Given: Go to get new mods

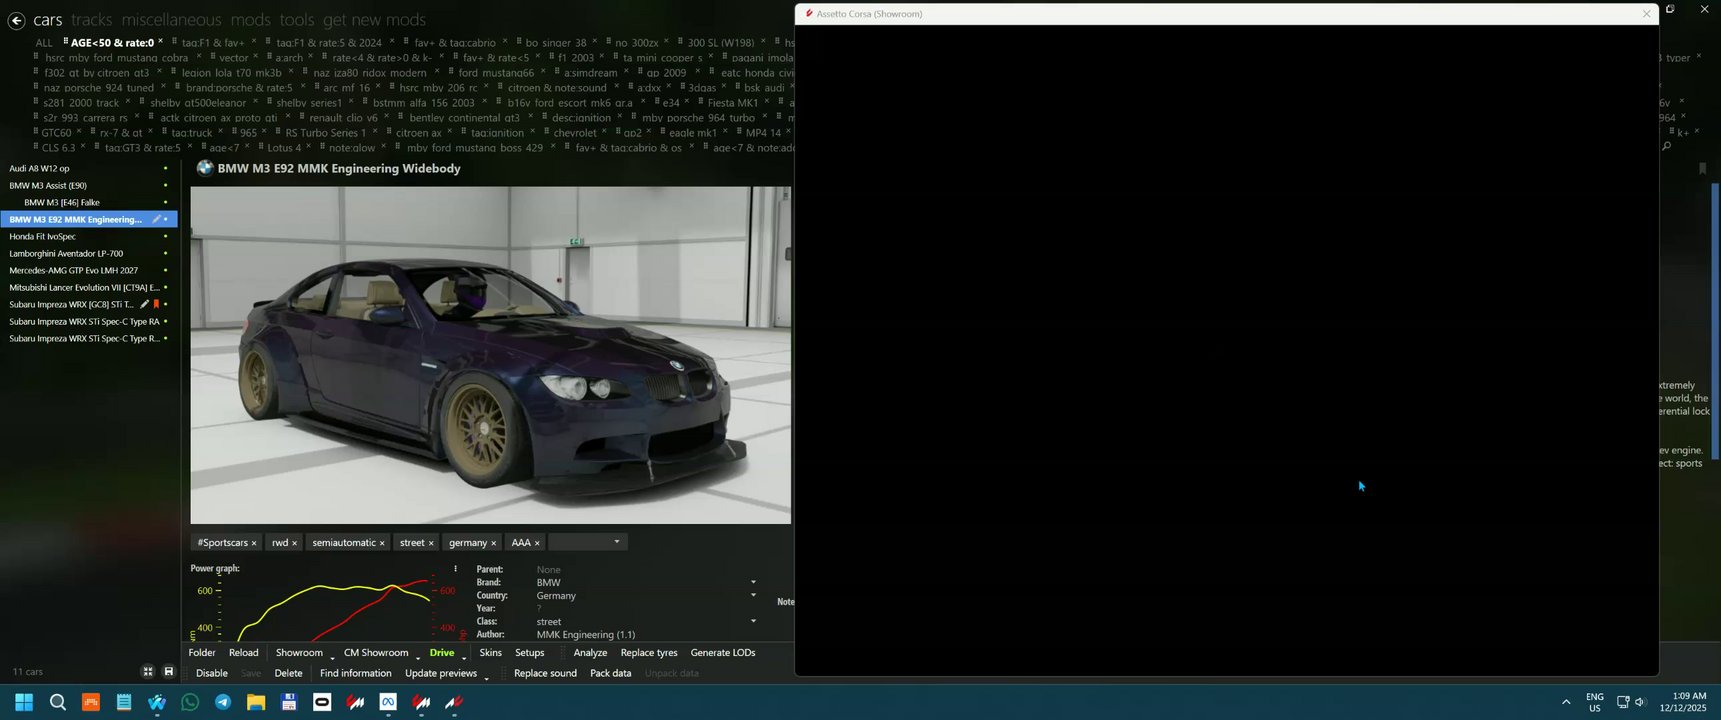Looking at the screenshot, I should pyautogui.click(x=374, y=20).
